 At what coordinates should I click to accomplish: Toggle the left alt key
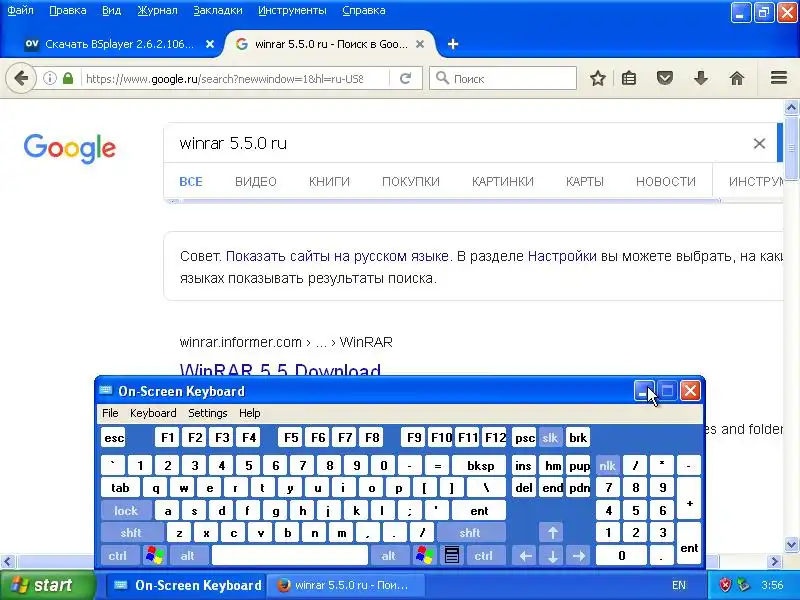[188, 555]
